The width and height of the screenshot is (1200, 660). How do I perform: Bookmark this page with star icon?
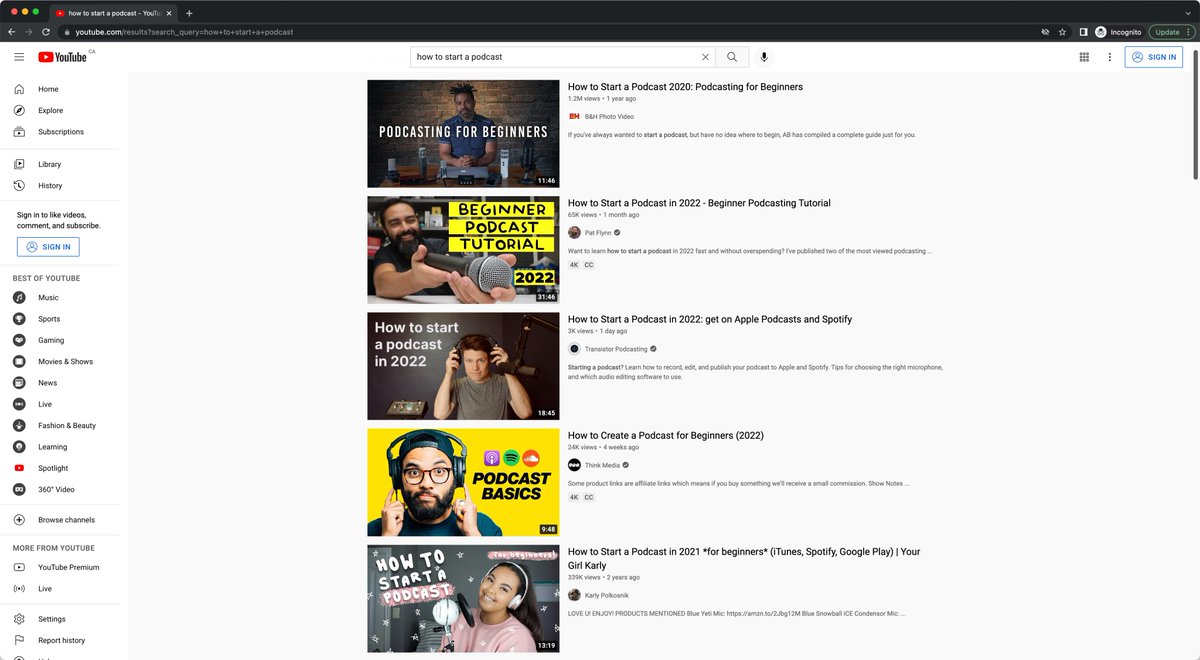tap(1063, 32)
